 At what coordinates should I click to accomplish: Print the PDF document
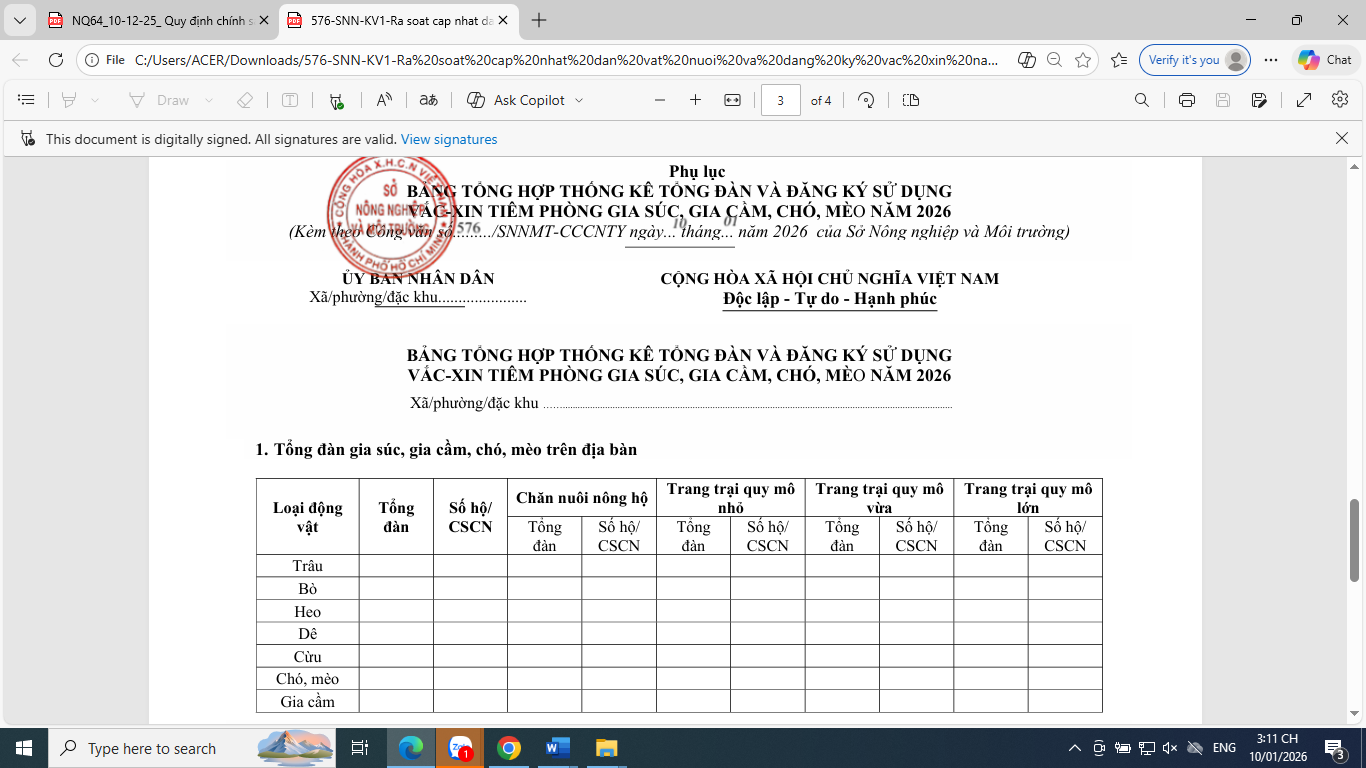click(x=1187, y=100)
